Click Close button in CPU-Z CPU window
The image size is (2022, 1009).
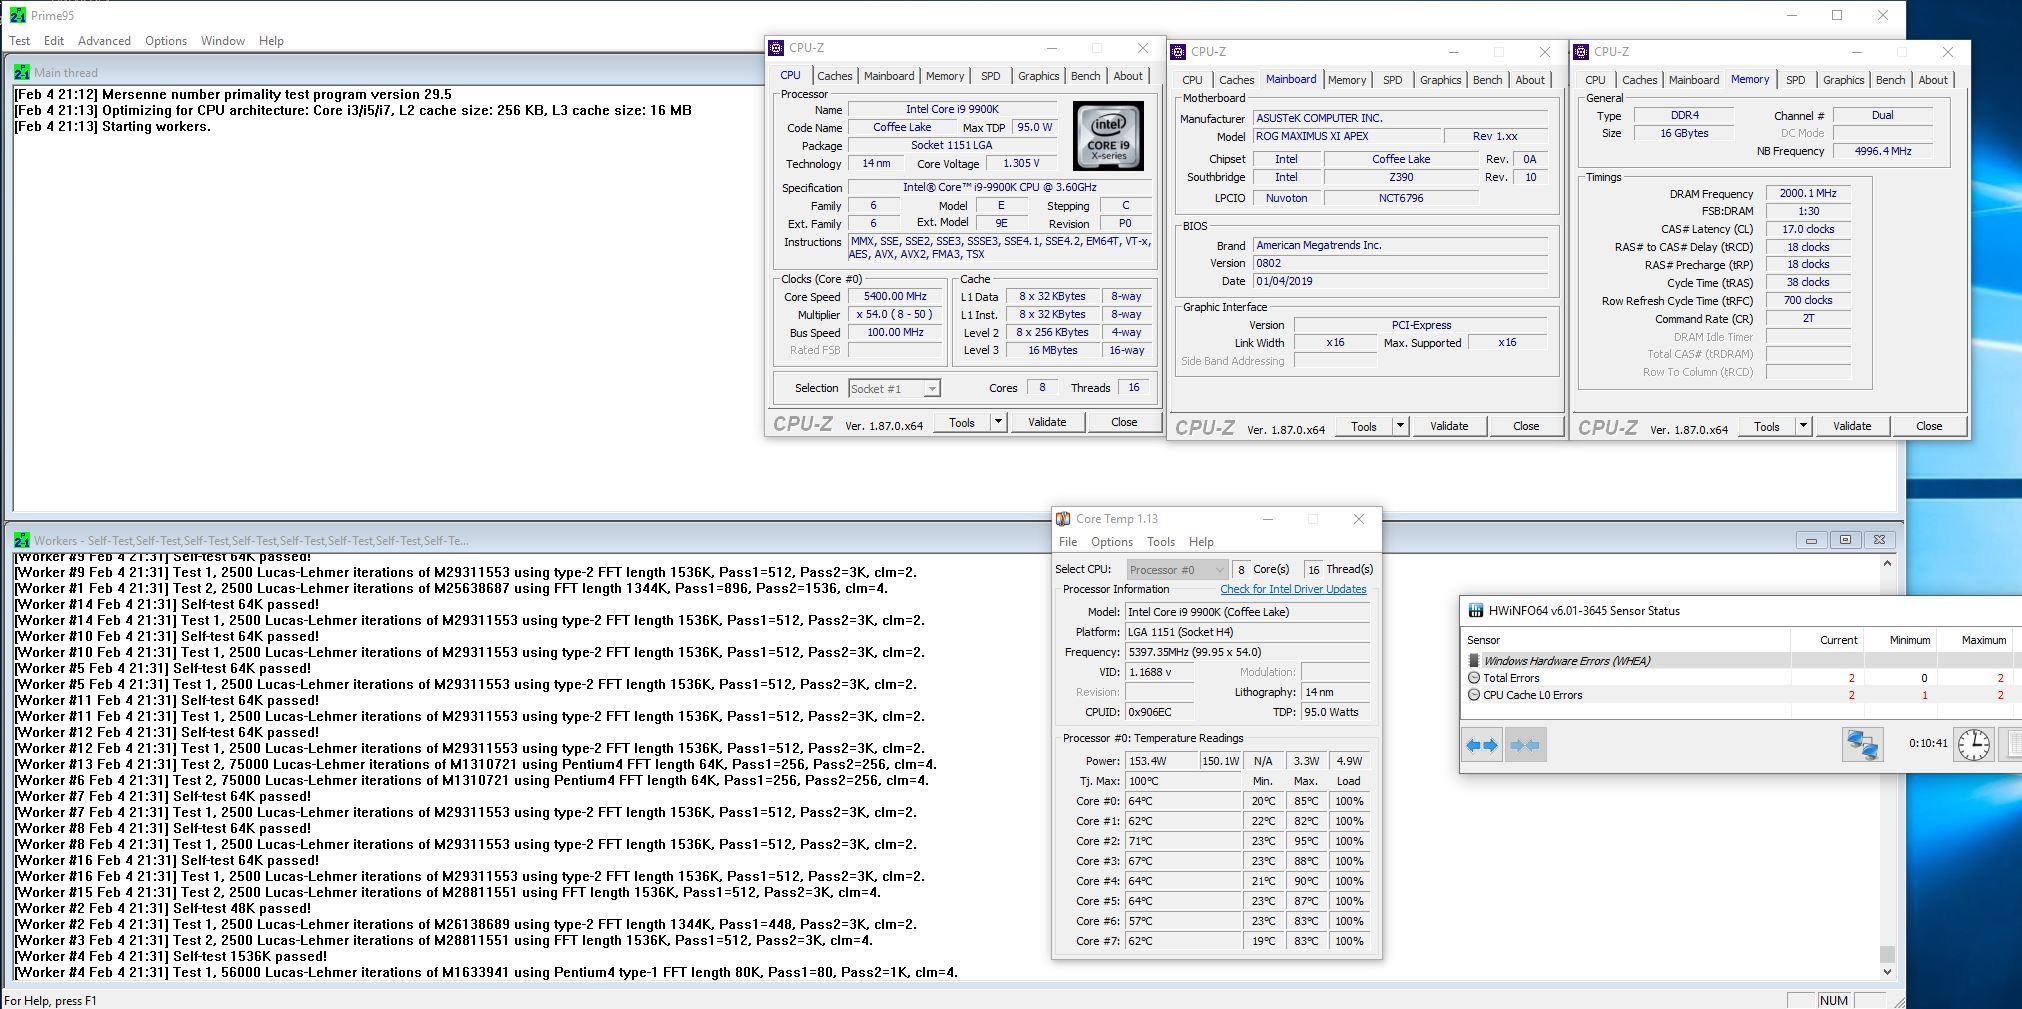pos(1124,422)
